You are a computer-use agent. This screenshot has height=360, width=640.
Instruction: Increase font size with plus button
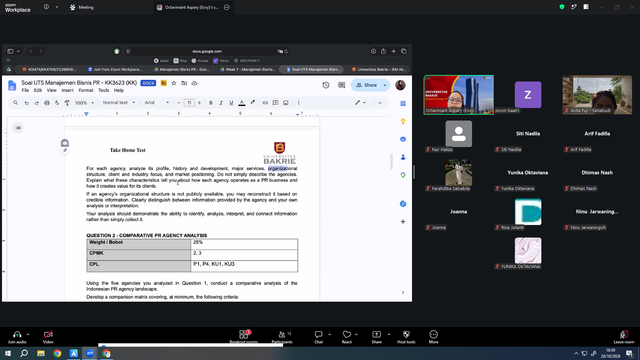[x=199, y=103]
